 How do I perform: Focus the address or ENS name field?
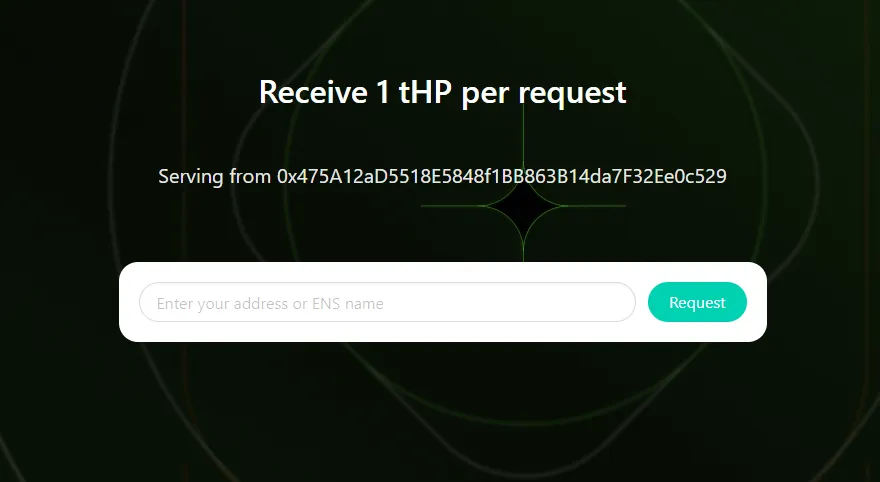(x=387, y=302)
